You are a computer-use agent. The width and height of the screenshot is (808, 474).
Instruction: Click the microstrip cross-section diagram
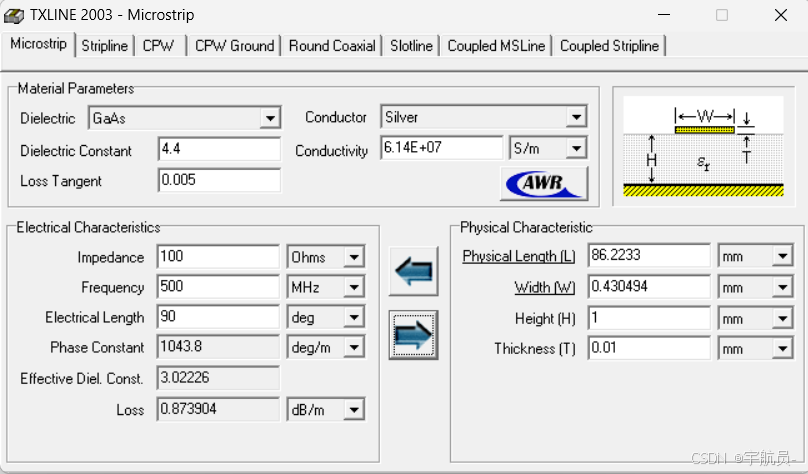coord(703,146)
